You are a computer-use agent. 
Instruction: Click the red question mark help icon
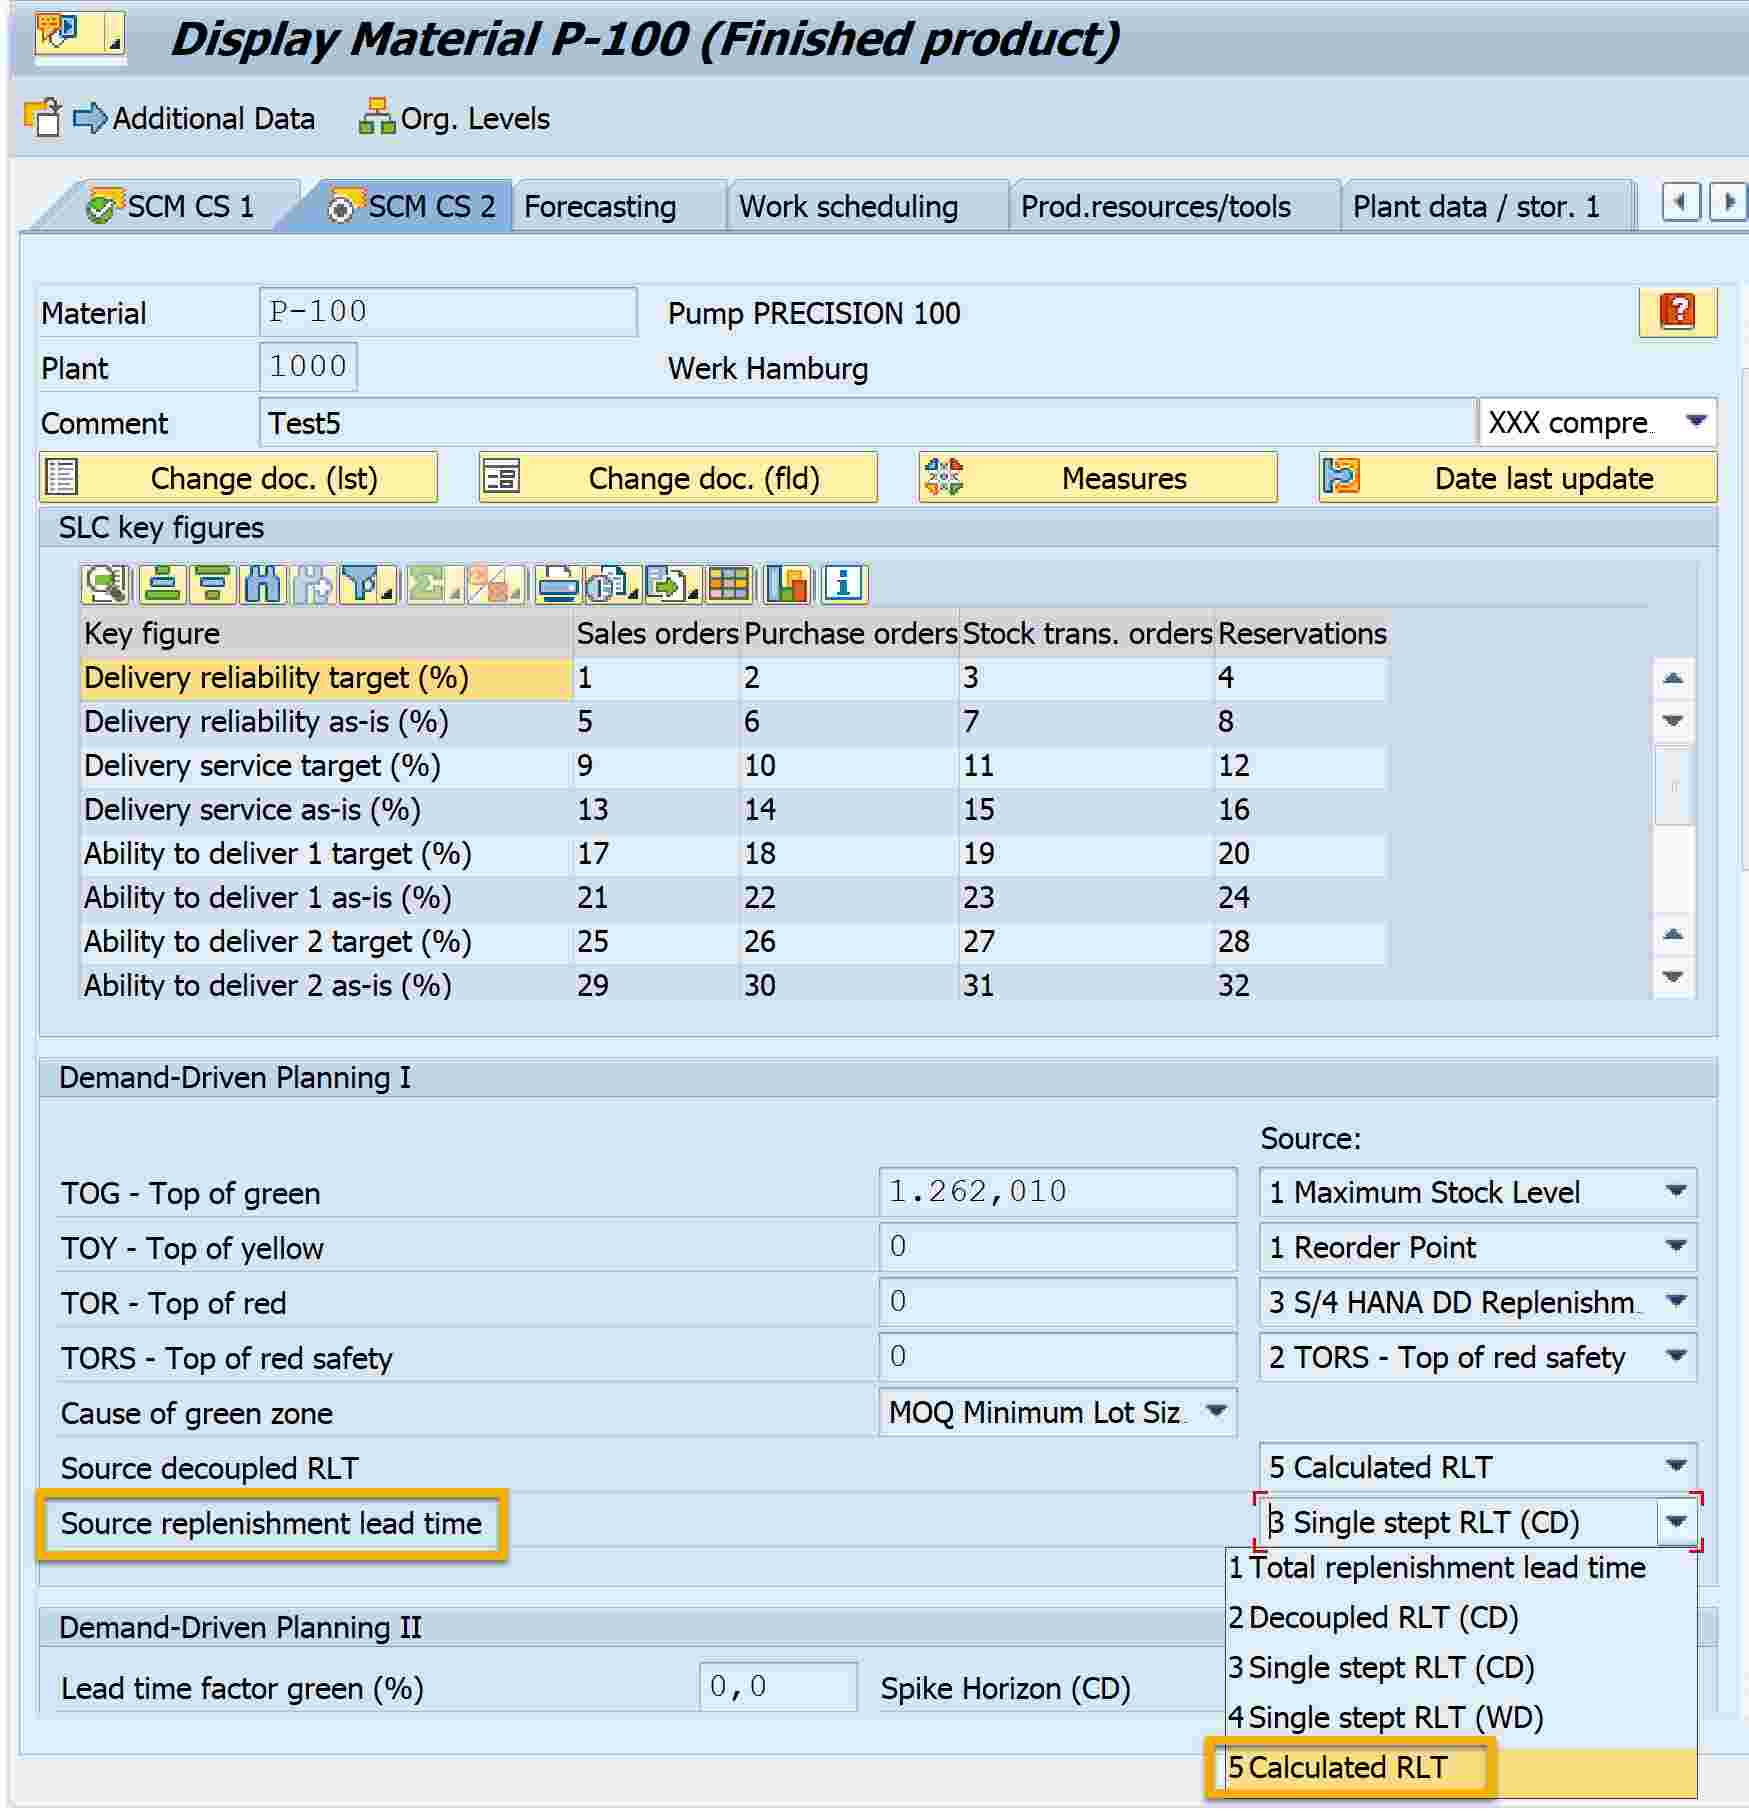[x=1677, y=312]
